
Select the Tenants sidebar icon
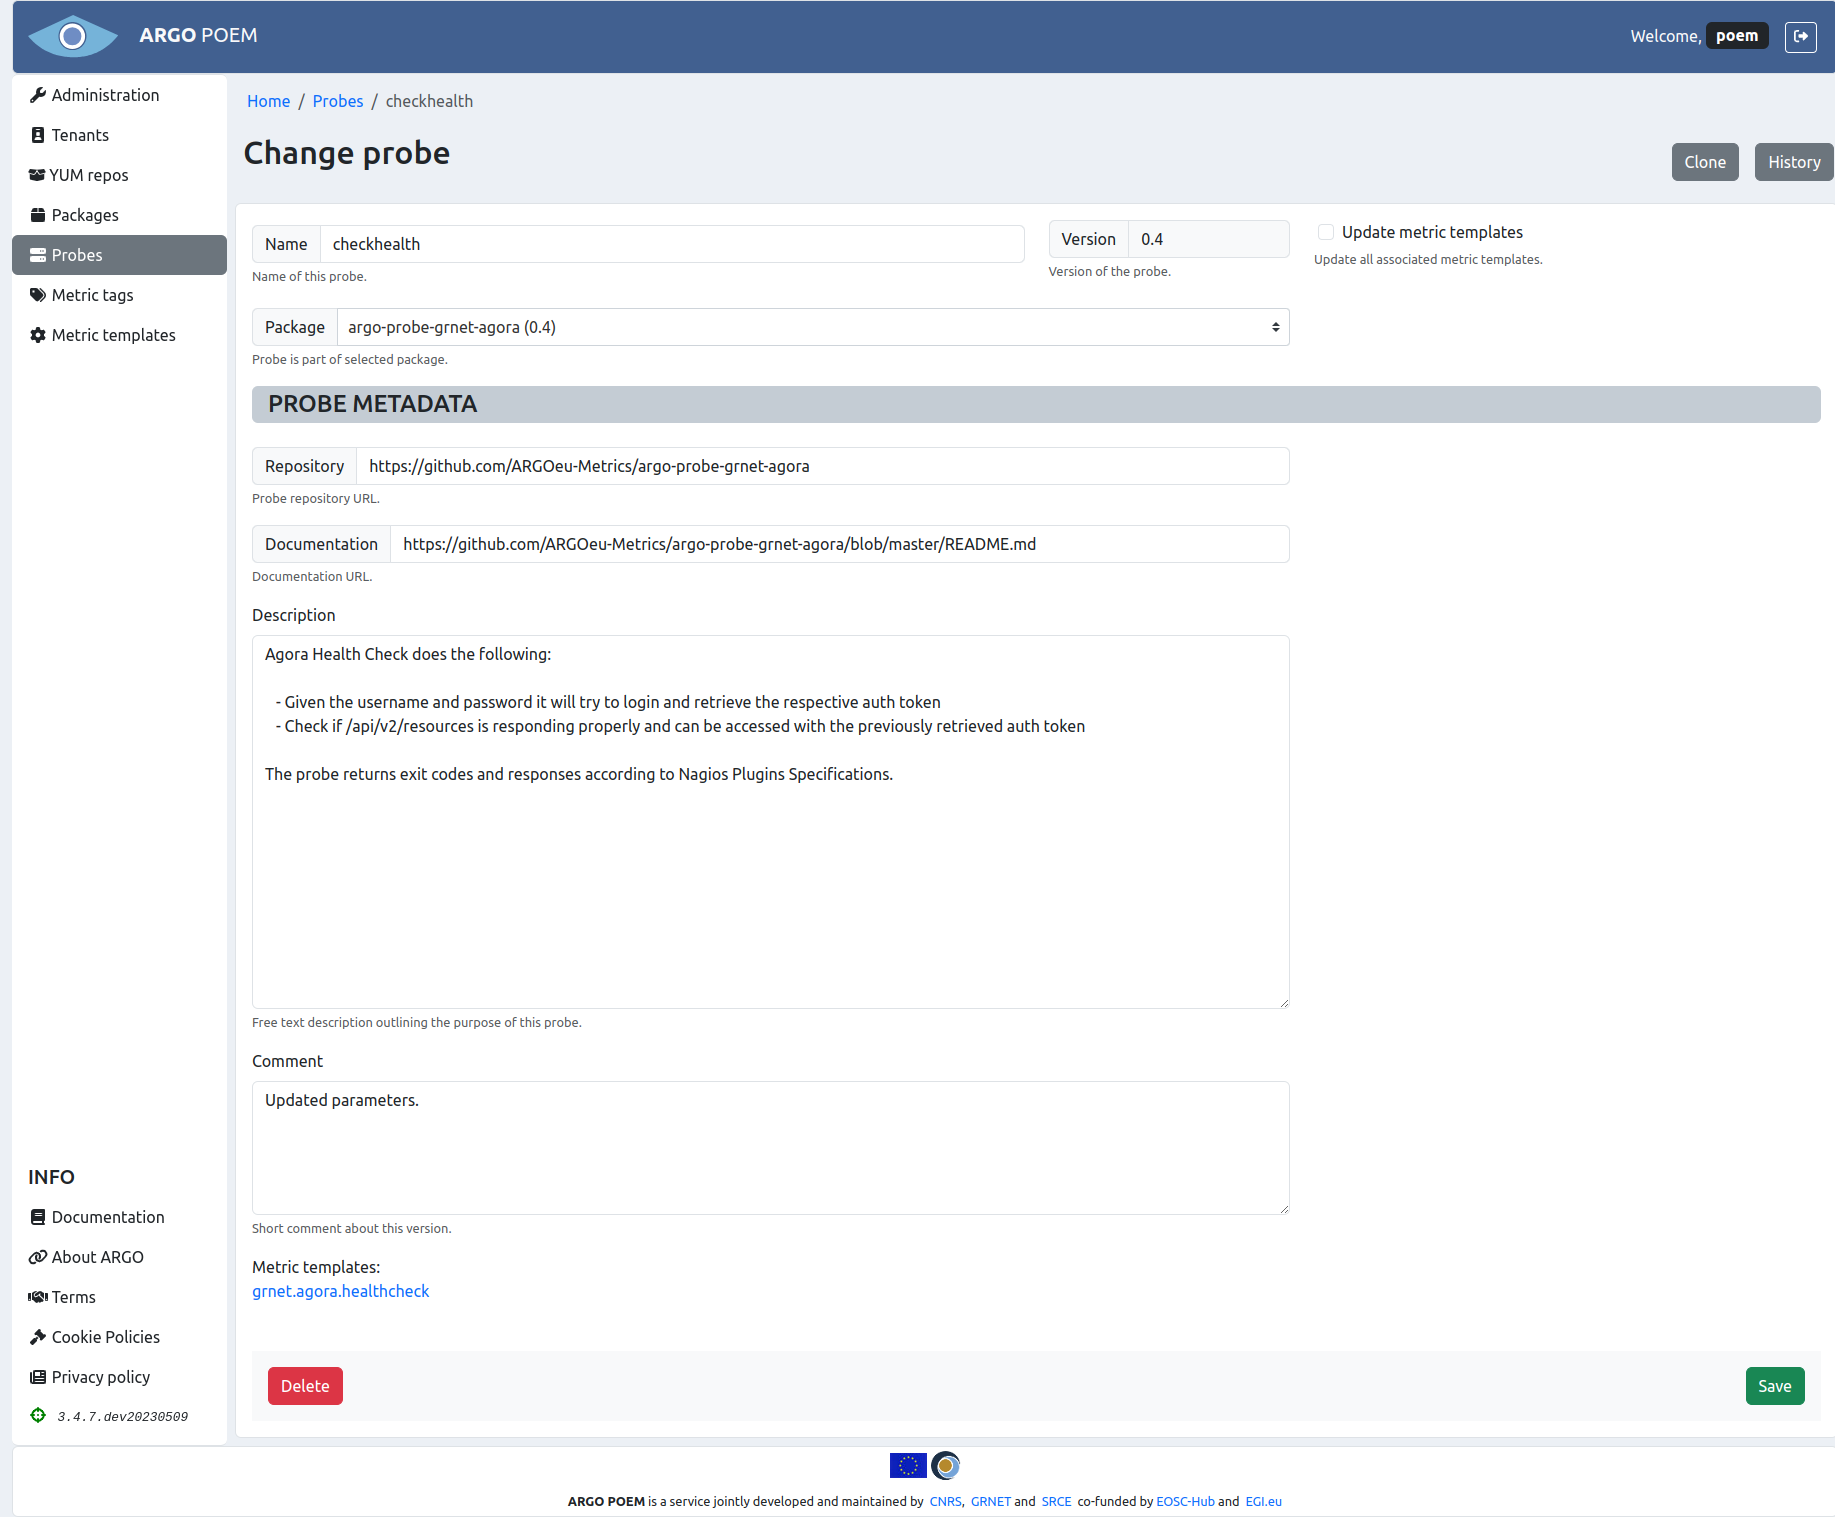coord(38,134)
